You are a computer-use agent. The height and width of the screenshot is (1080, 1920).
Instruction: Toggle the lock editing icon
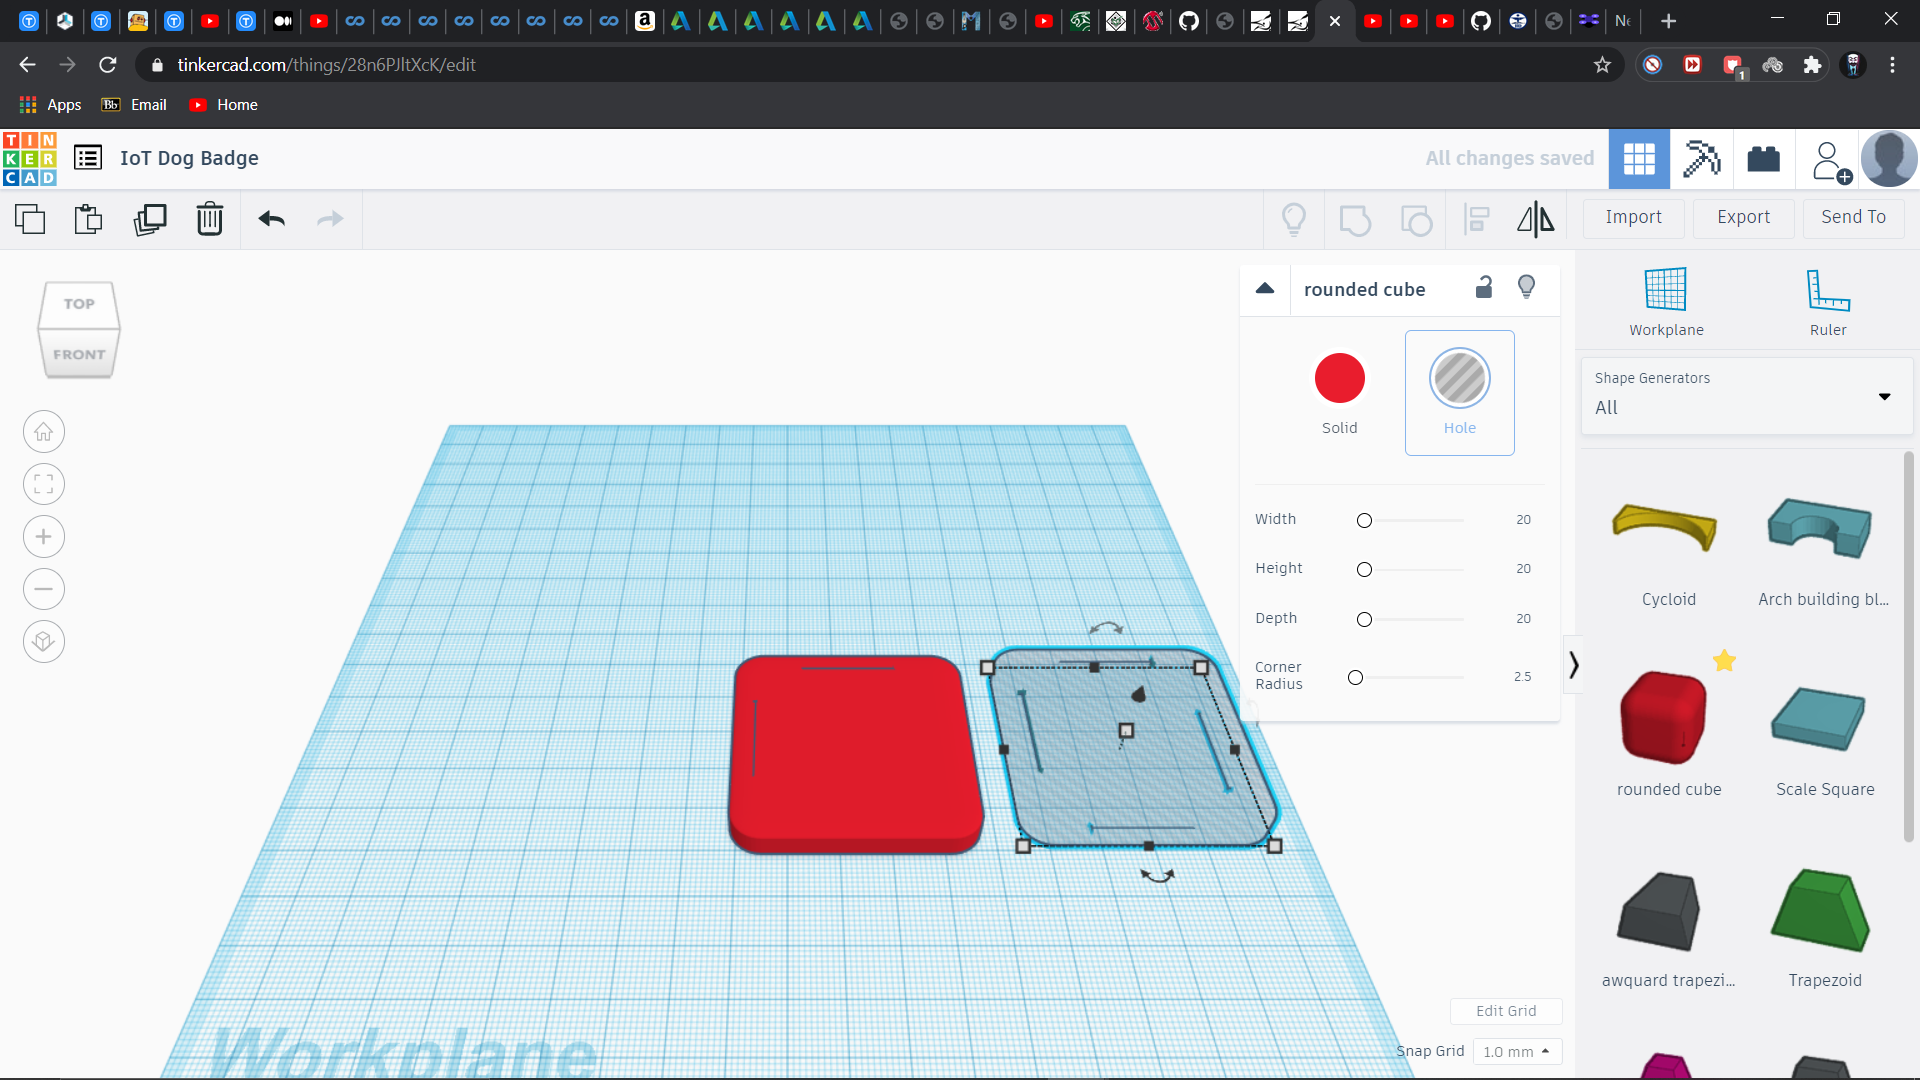pyautogui.click(x=1484, y=288)
